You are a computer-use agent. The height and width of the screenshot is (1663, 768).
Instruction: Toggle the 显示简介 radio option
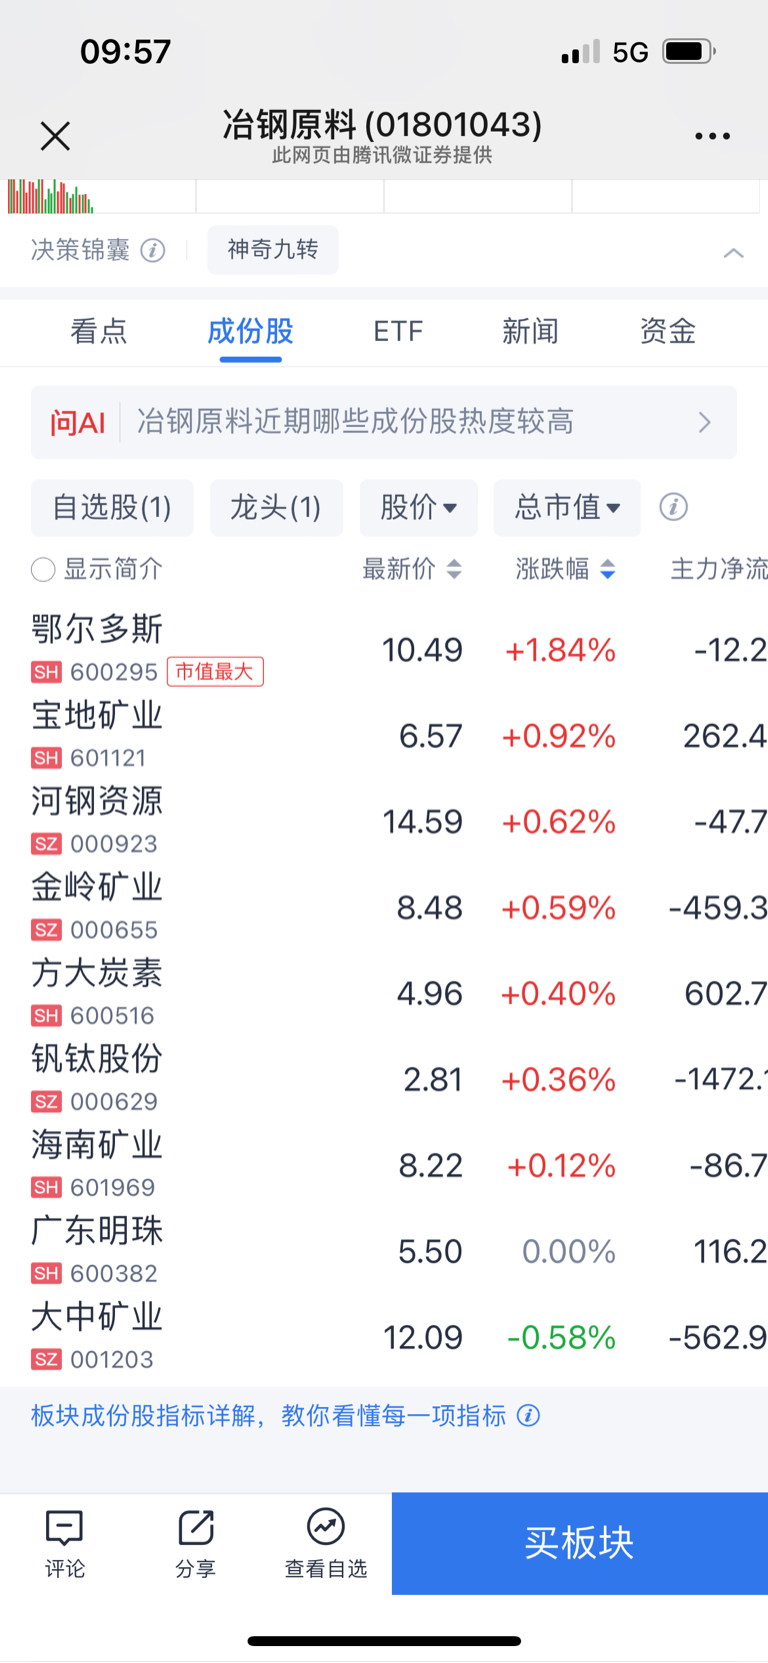(x=43, y=570)
